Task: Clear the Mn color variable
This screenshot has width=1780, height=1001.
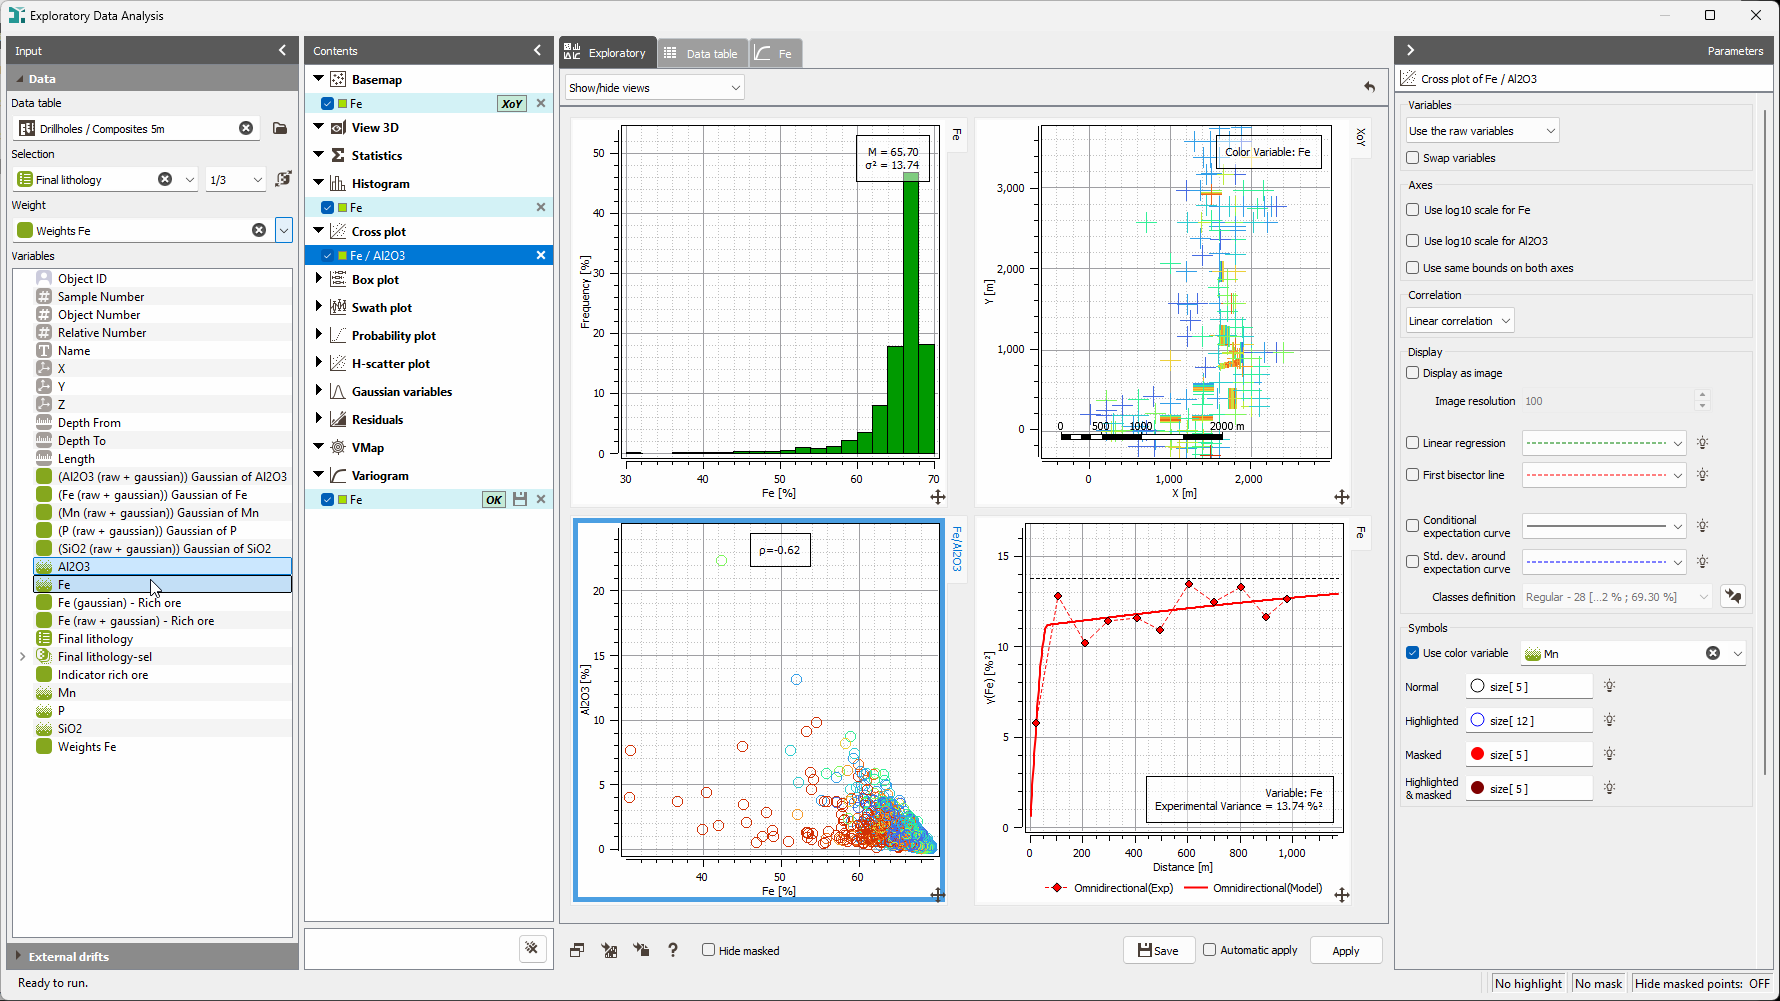Action: pyautogui.click(x=1713, y=653)
